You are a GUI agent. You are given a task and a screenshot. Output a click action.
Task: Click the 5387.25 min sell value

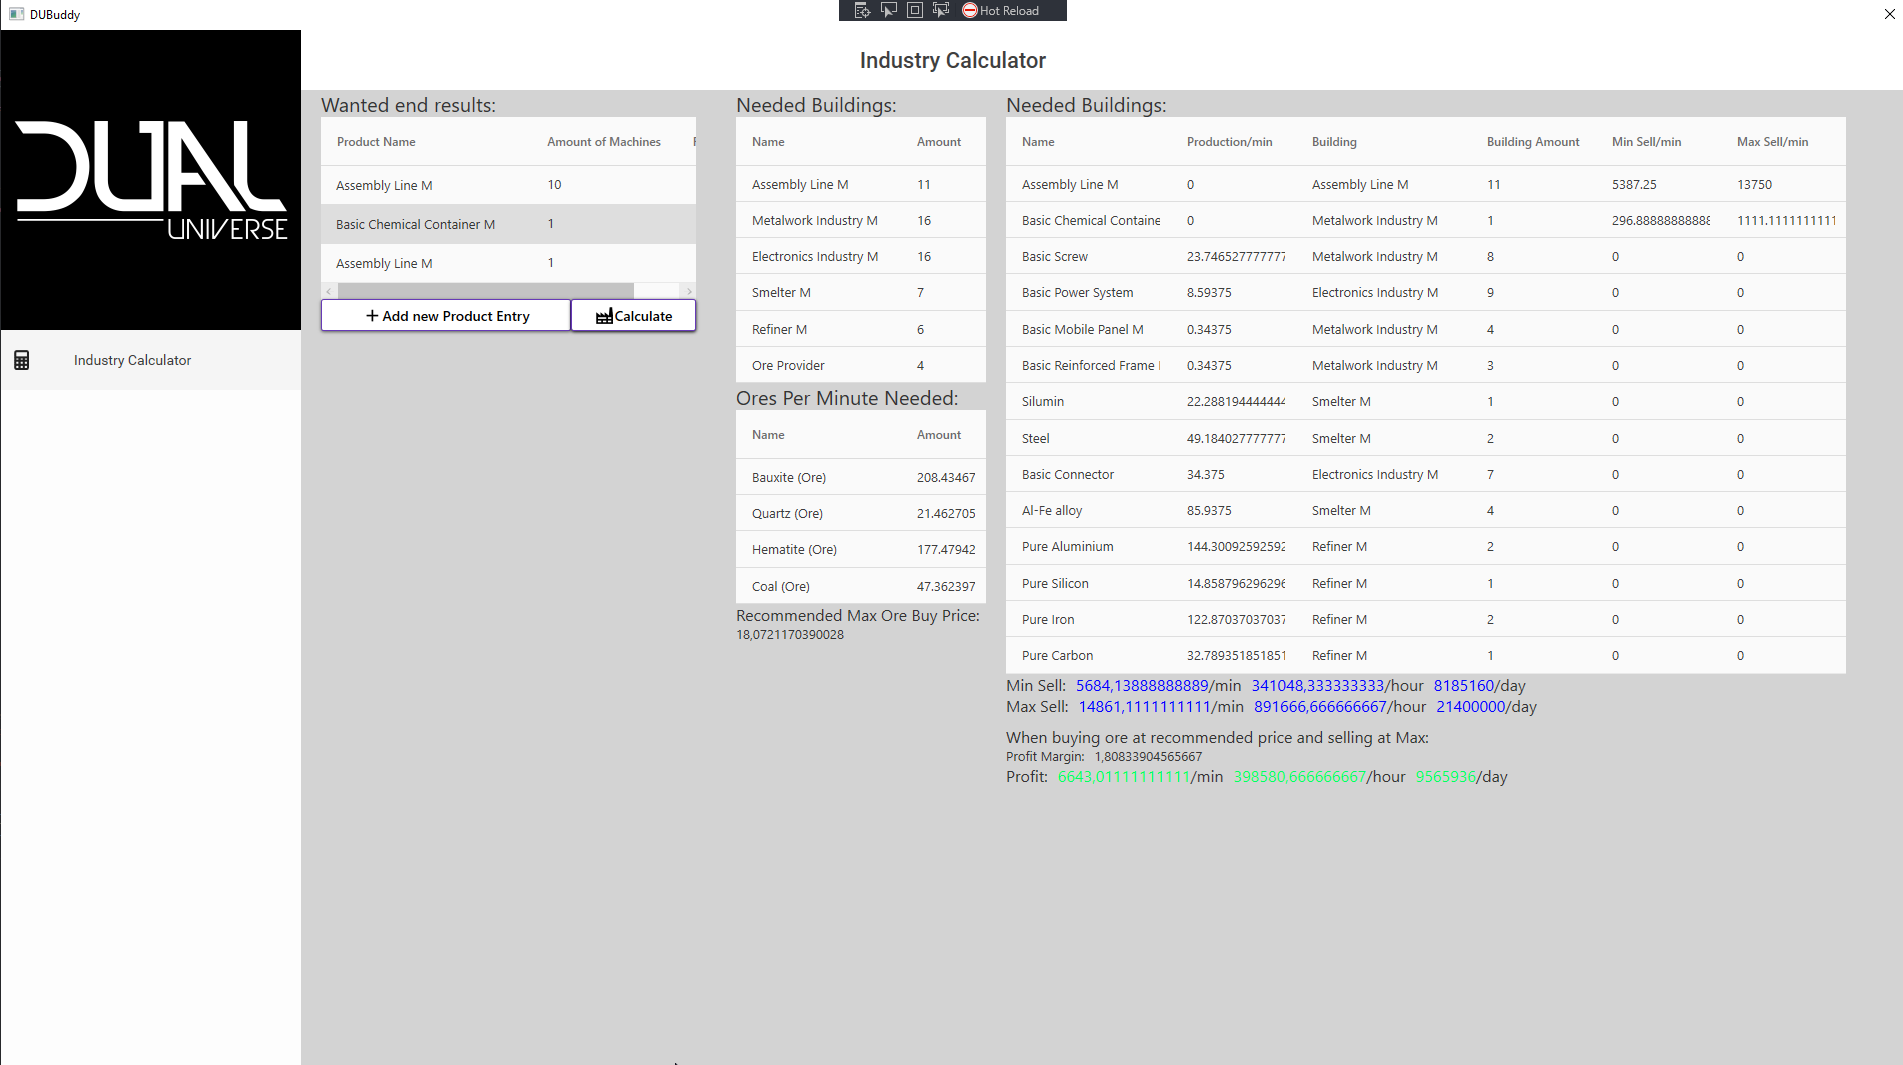[1634, 185]
